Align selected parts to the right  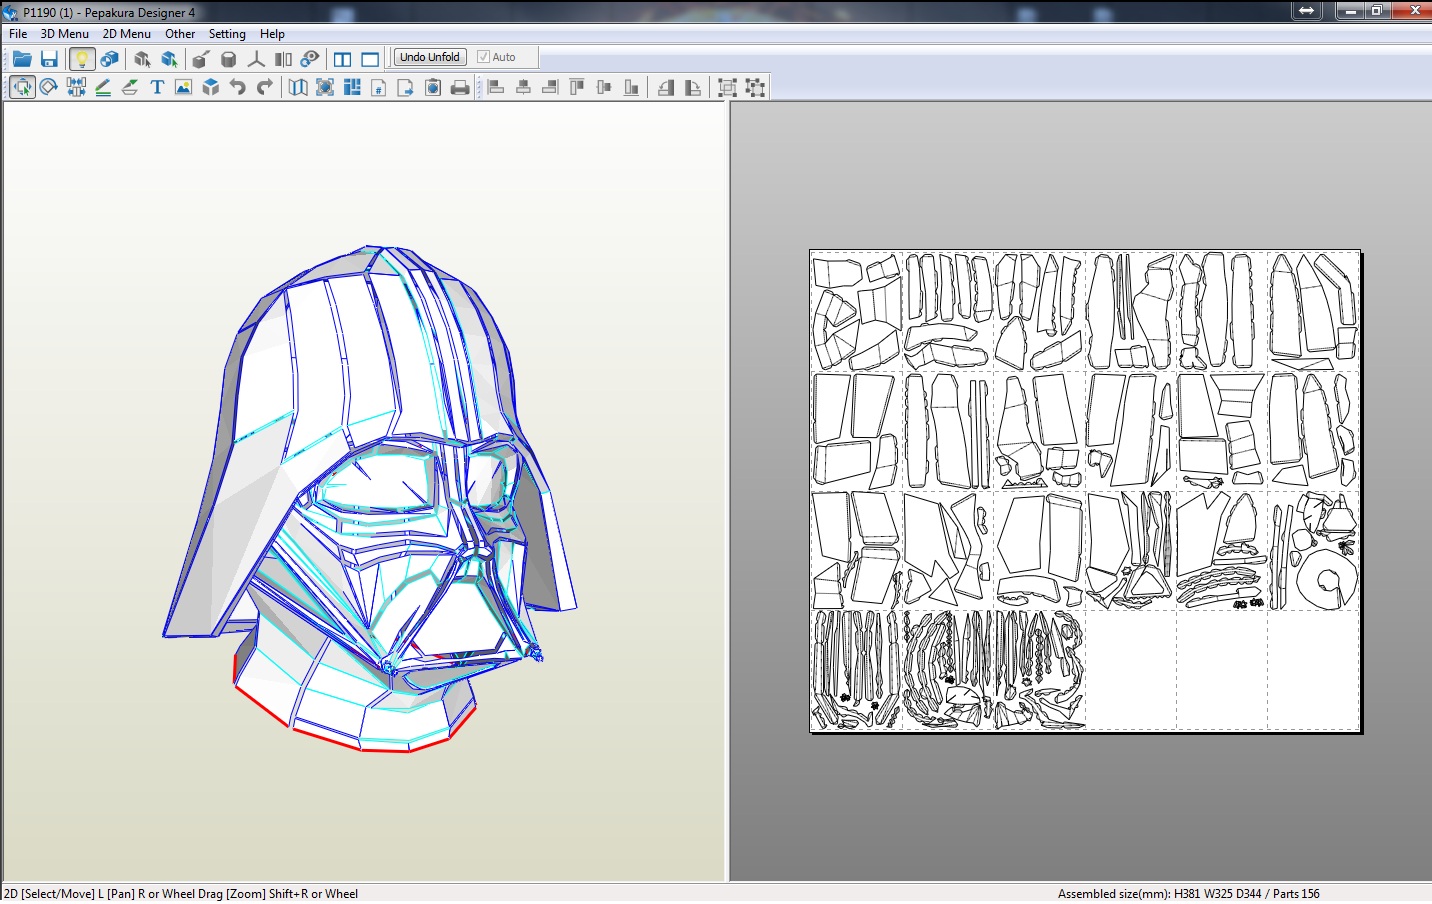coord(550,87)
